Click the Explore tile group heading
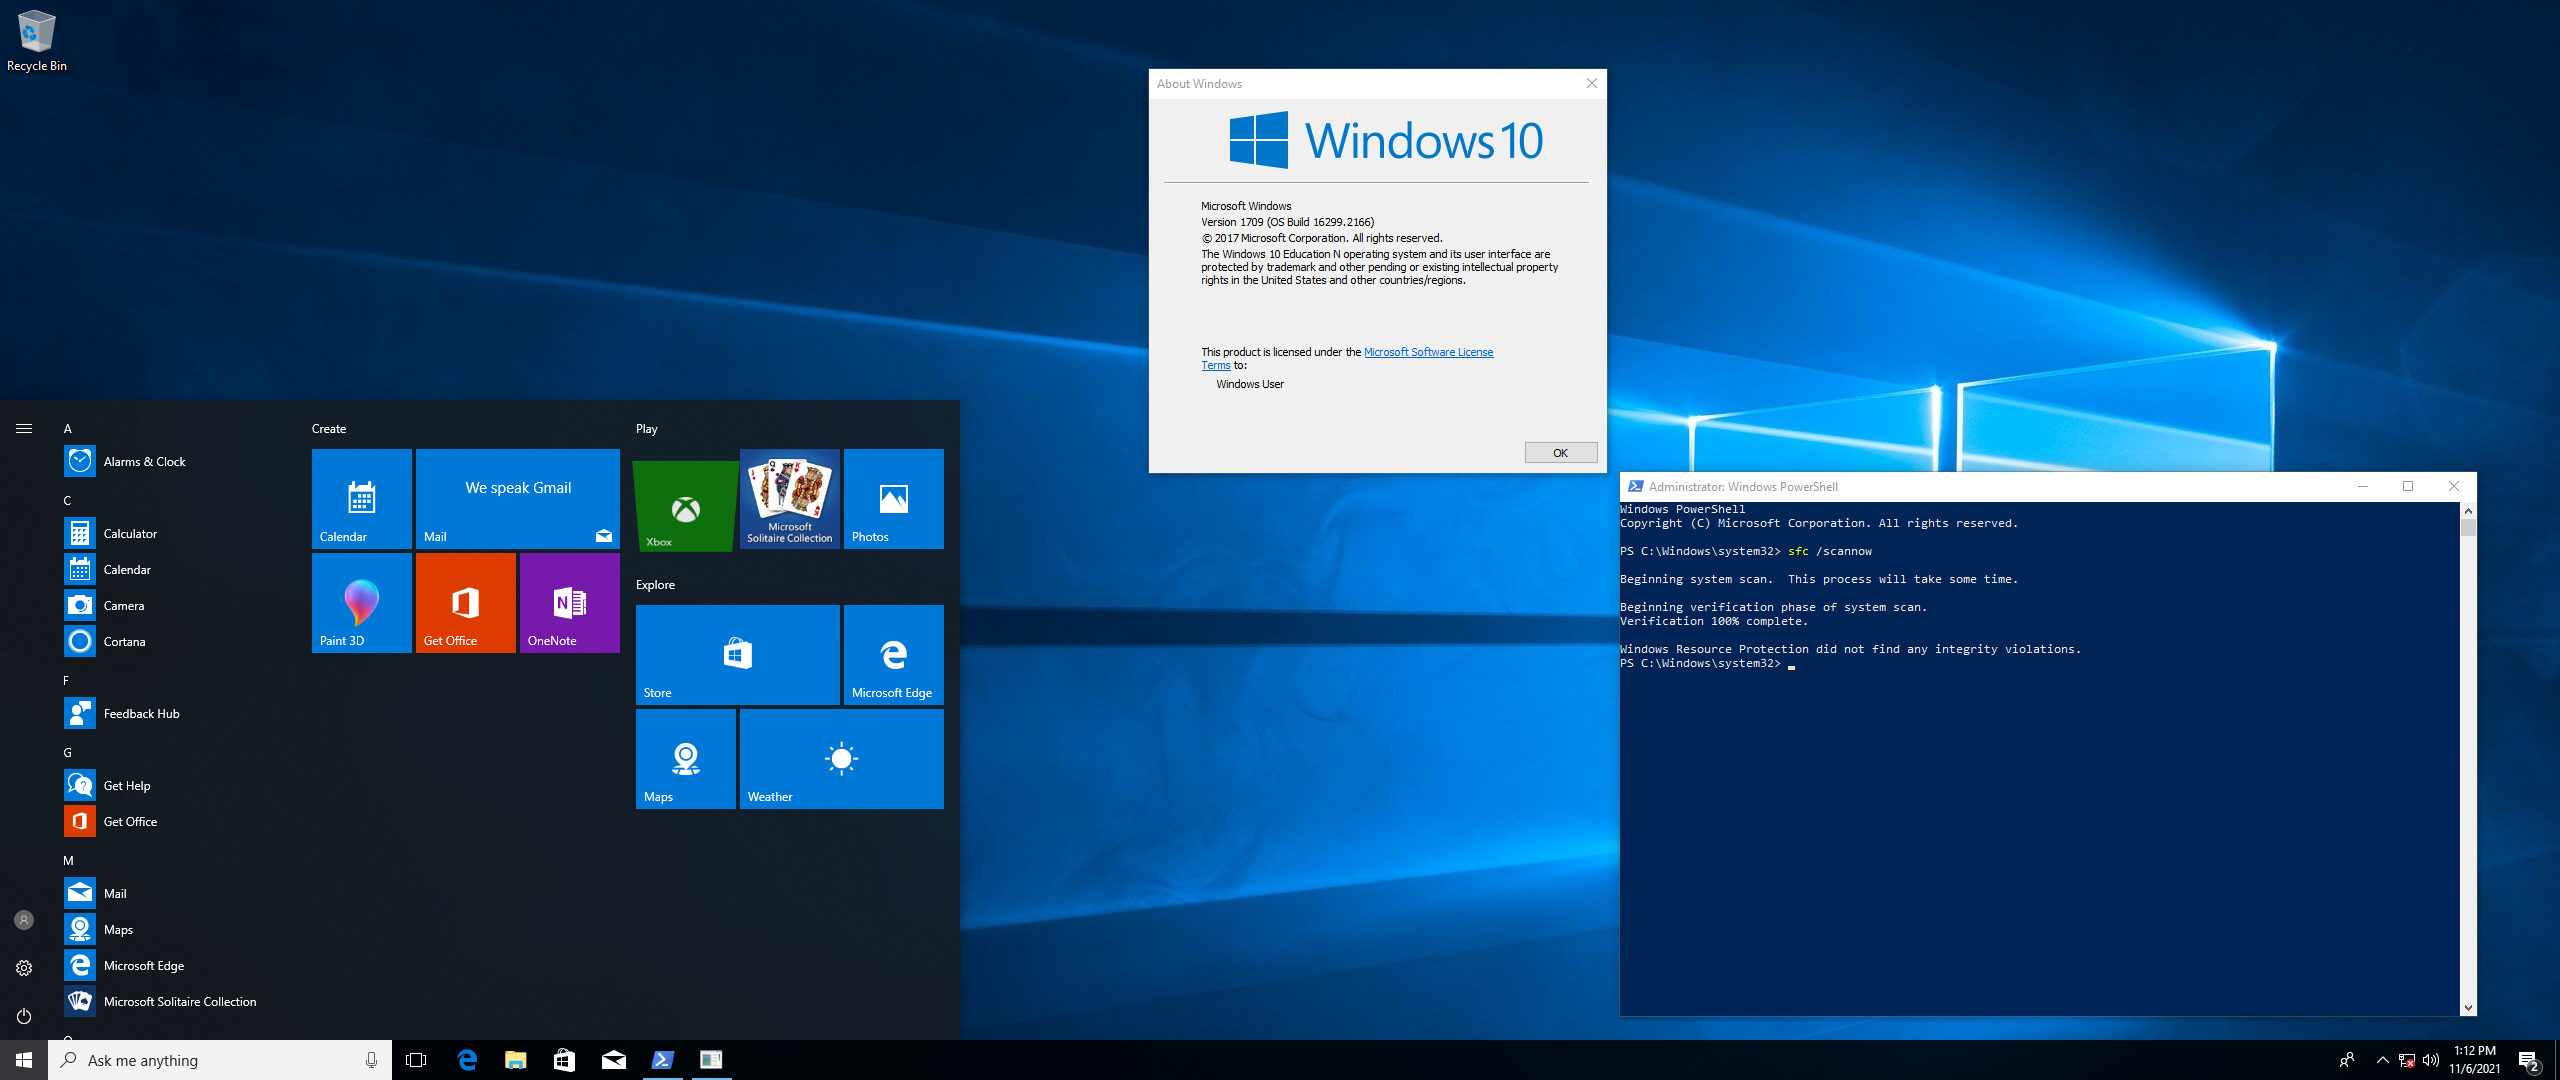Viewport: 2560px width, 1080px height. point(656,584)
